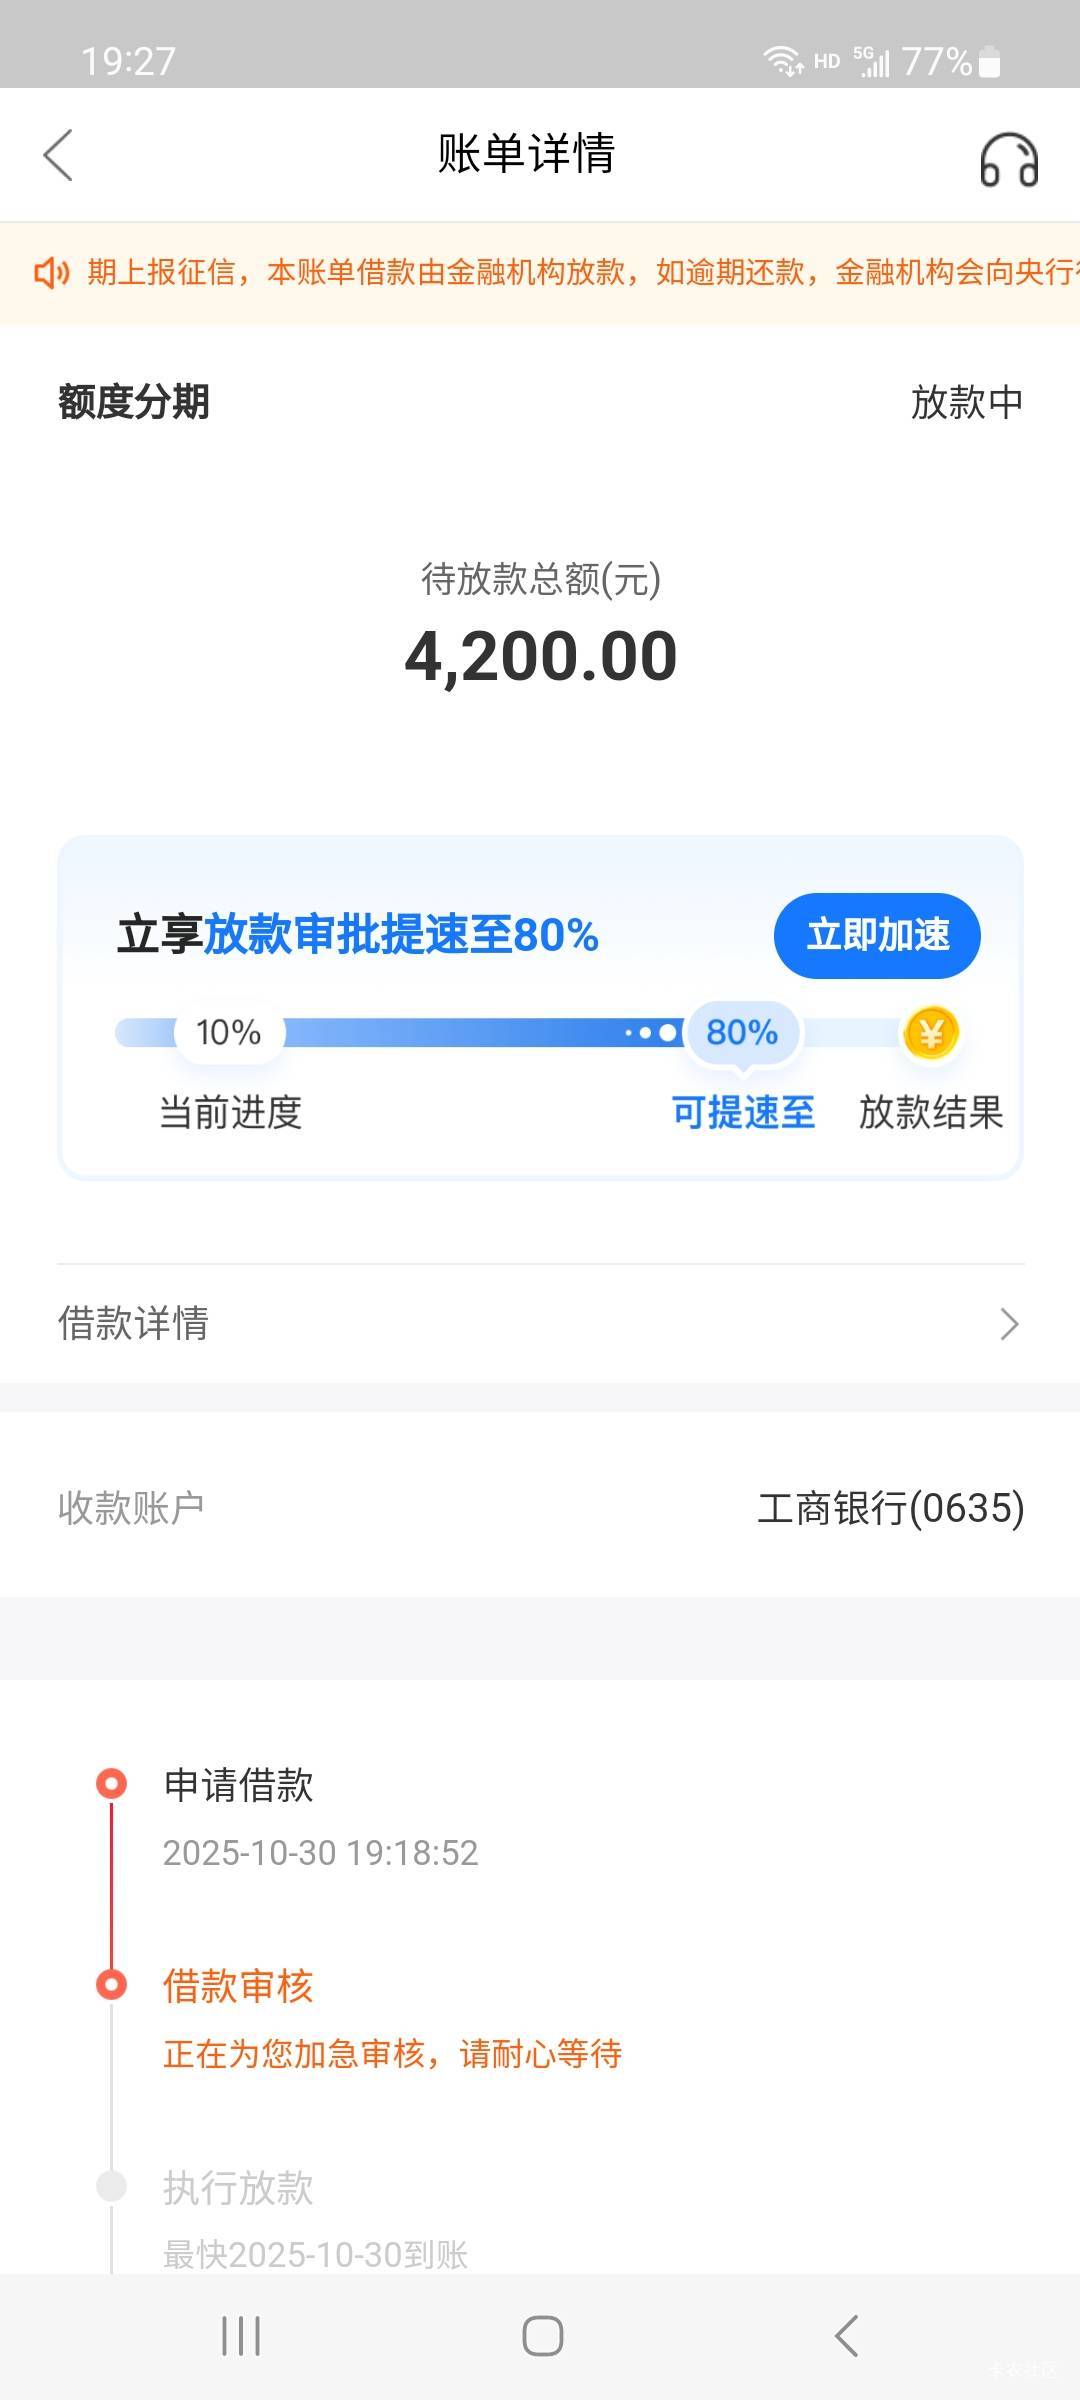Tap the 80% speed-up bubble
The width and height of the screenshot is (1080, 2400).
click(x=742, y=1032)
